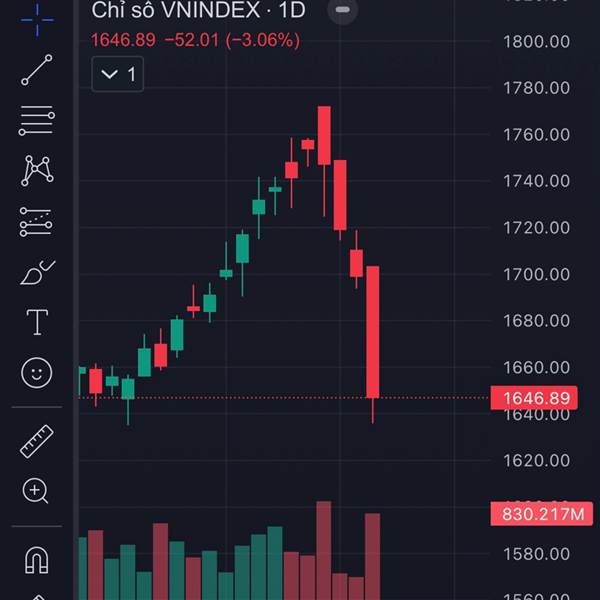Select the XABCD pattern drawing tool

click(x=37, y=170)
